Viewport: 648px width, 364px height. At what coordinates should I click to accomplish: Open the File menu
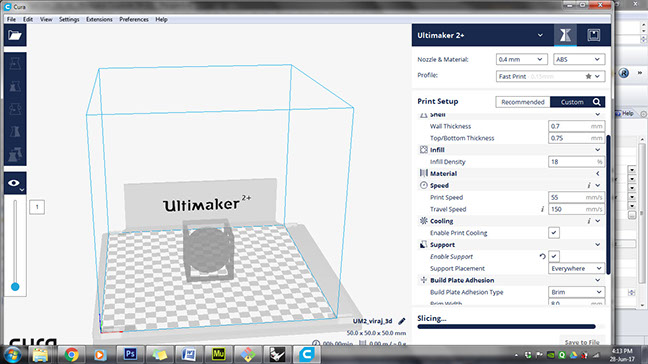click(x=11, y=19)
